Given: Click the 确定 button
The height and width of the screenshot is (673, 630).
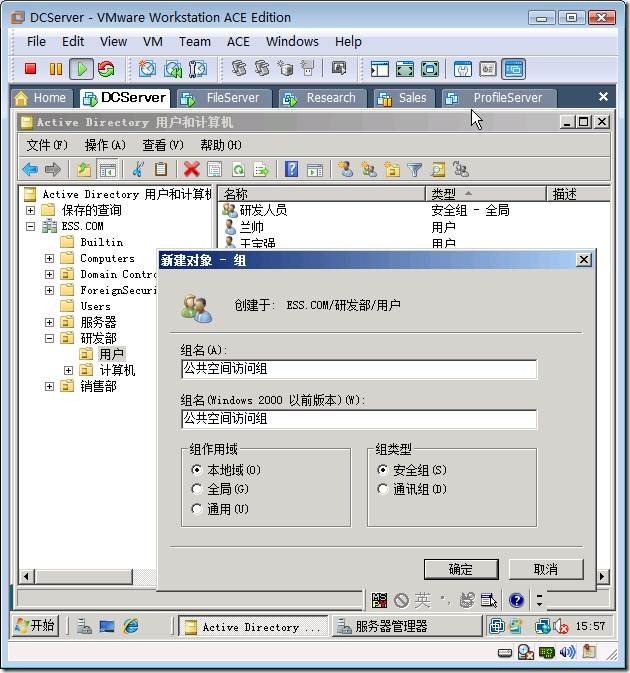Looking at the screenshot, I should 461,570.
